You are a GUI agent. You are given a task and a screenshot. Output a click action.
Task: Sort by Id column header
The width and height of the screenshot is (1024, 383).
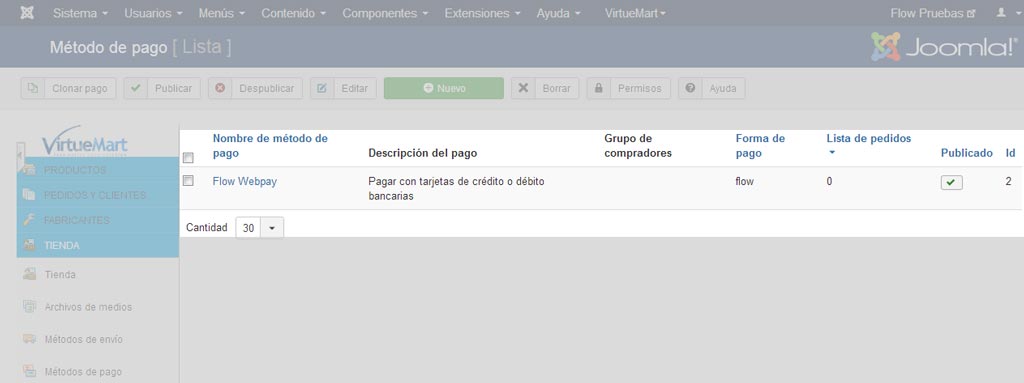pyautogui.click(x=1010, y=153)
